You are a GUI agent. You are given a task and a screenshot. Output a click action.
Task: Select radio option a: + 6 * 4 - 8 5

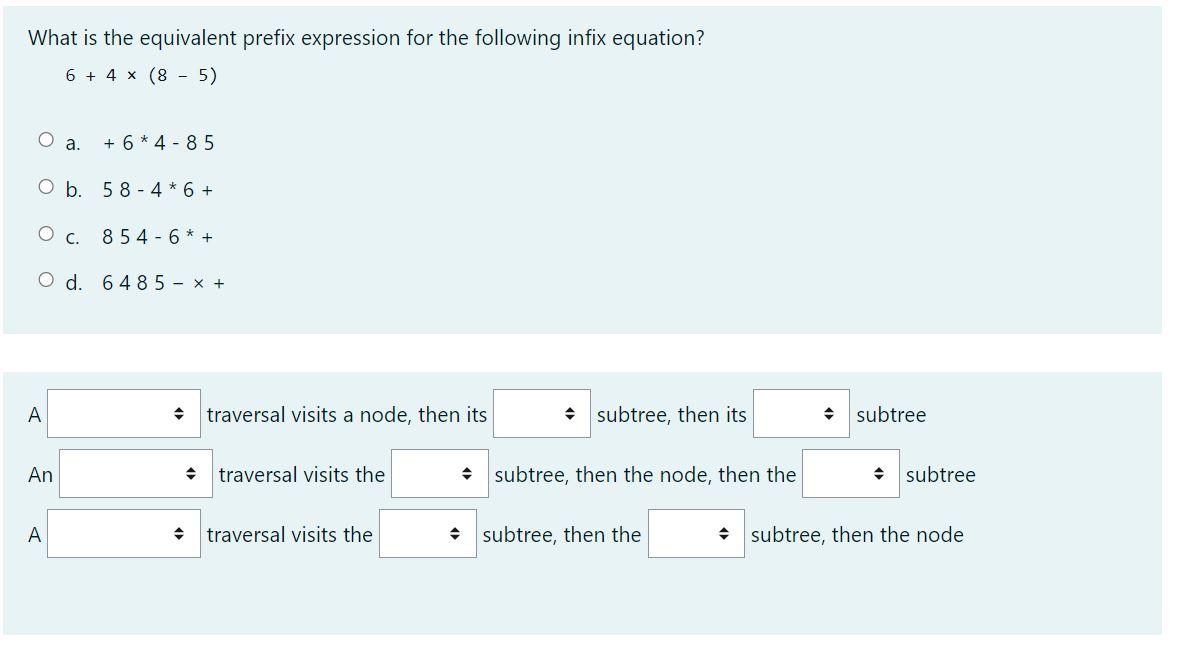click(46, 140)
